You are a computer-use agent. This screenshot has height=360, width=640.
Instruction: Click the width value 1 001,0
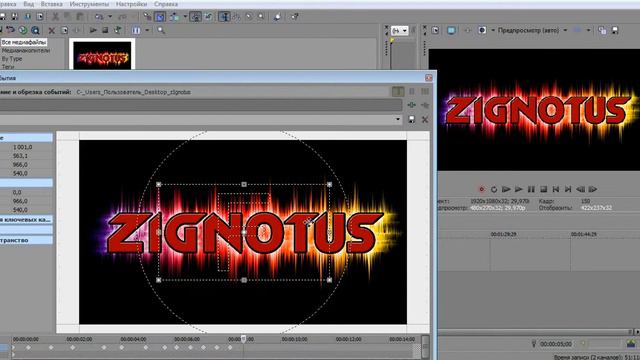(x=22, y=147)
